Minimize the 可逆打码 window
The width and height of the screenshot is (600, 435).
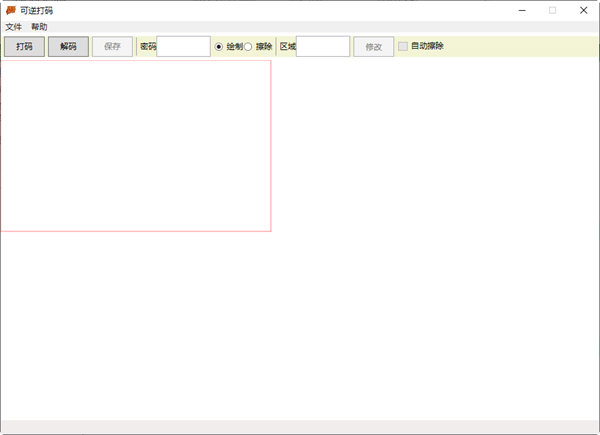pyautogui.click(x=521, y=10)
